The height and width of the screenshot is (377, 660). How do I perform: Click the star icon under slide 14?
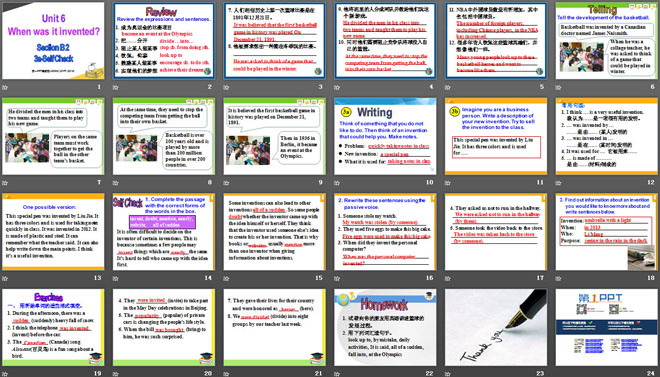pyautogui.click(x=115, y=278)
